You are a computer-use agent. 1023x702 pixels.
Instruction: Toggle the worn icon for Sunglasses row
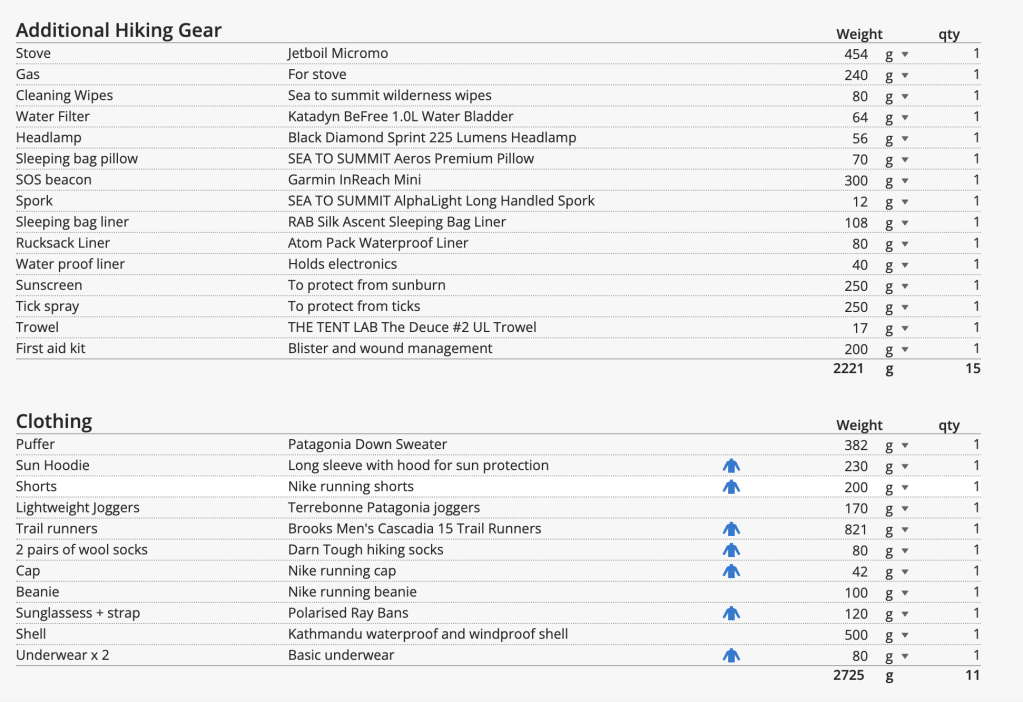731,613
